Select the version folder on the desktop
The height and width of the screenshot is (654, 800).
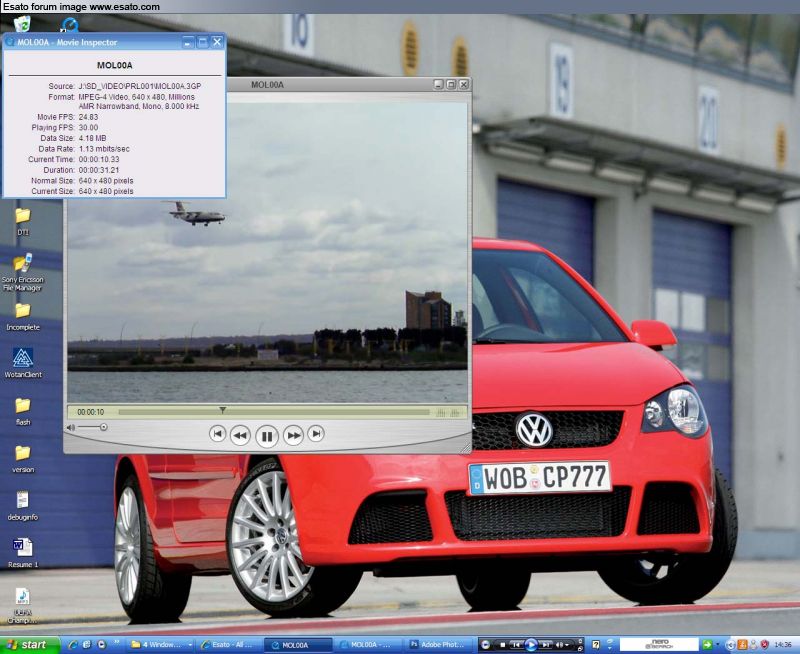(x=22, y=459)
